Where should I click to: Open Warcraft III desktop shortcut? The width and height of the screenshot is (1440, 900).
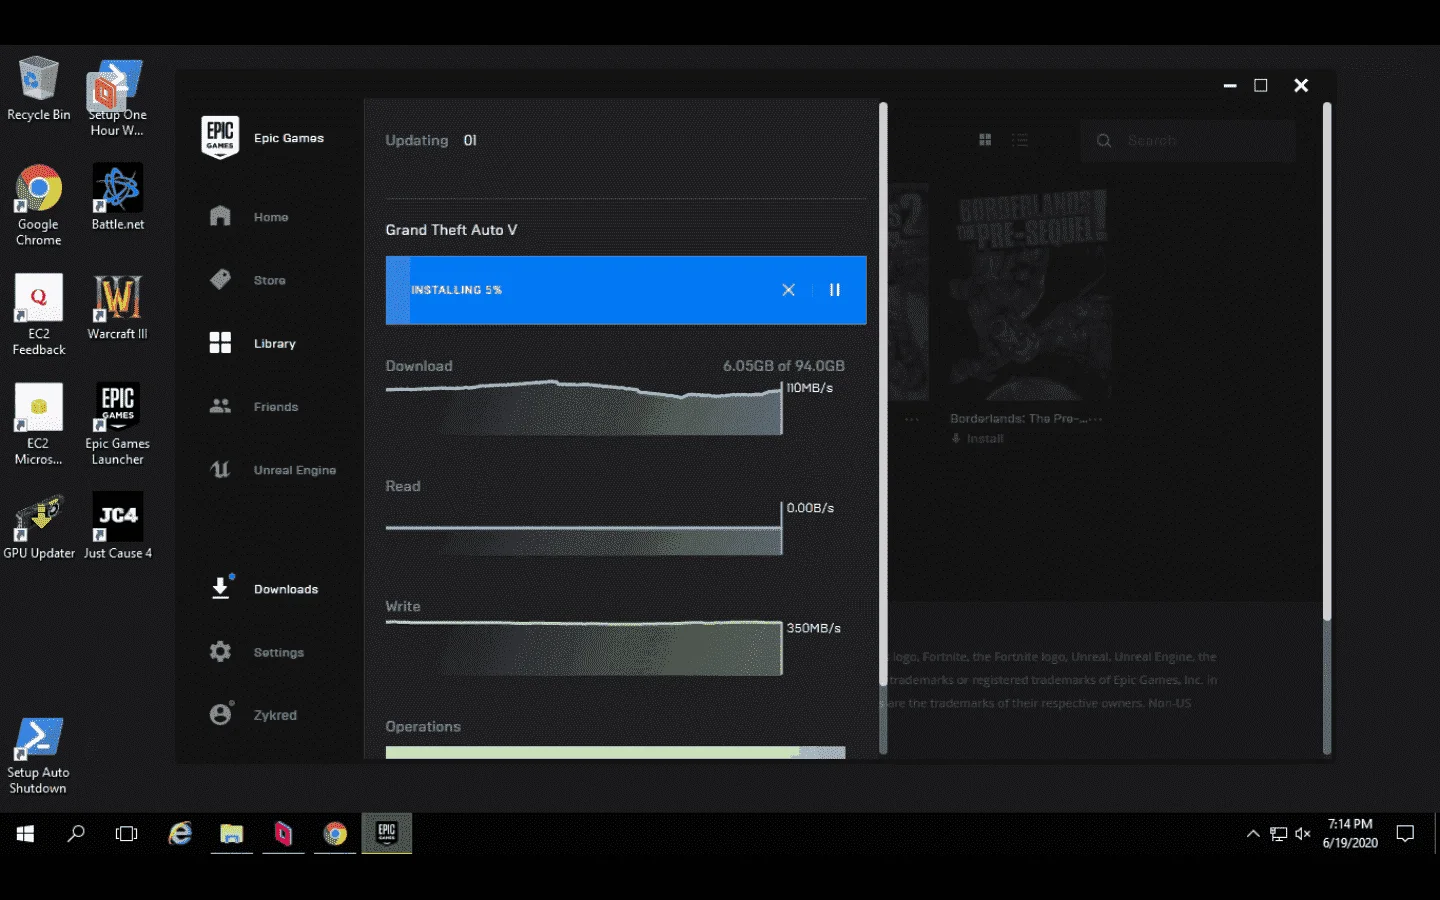pos(118,307)
